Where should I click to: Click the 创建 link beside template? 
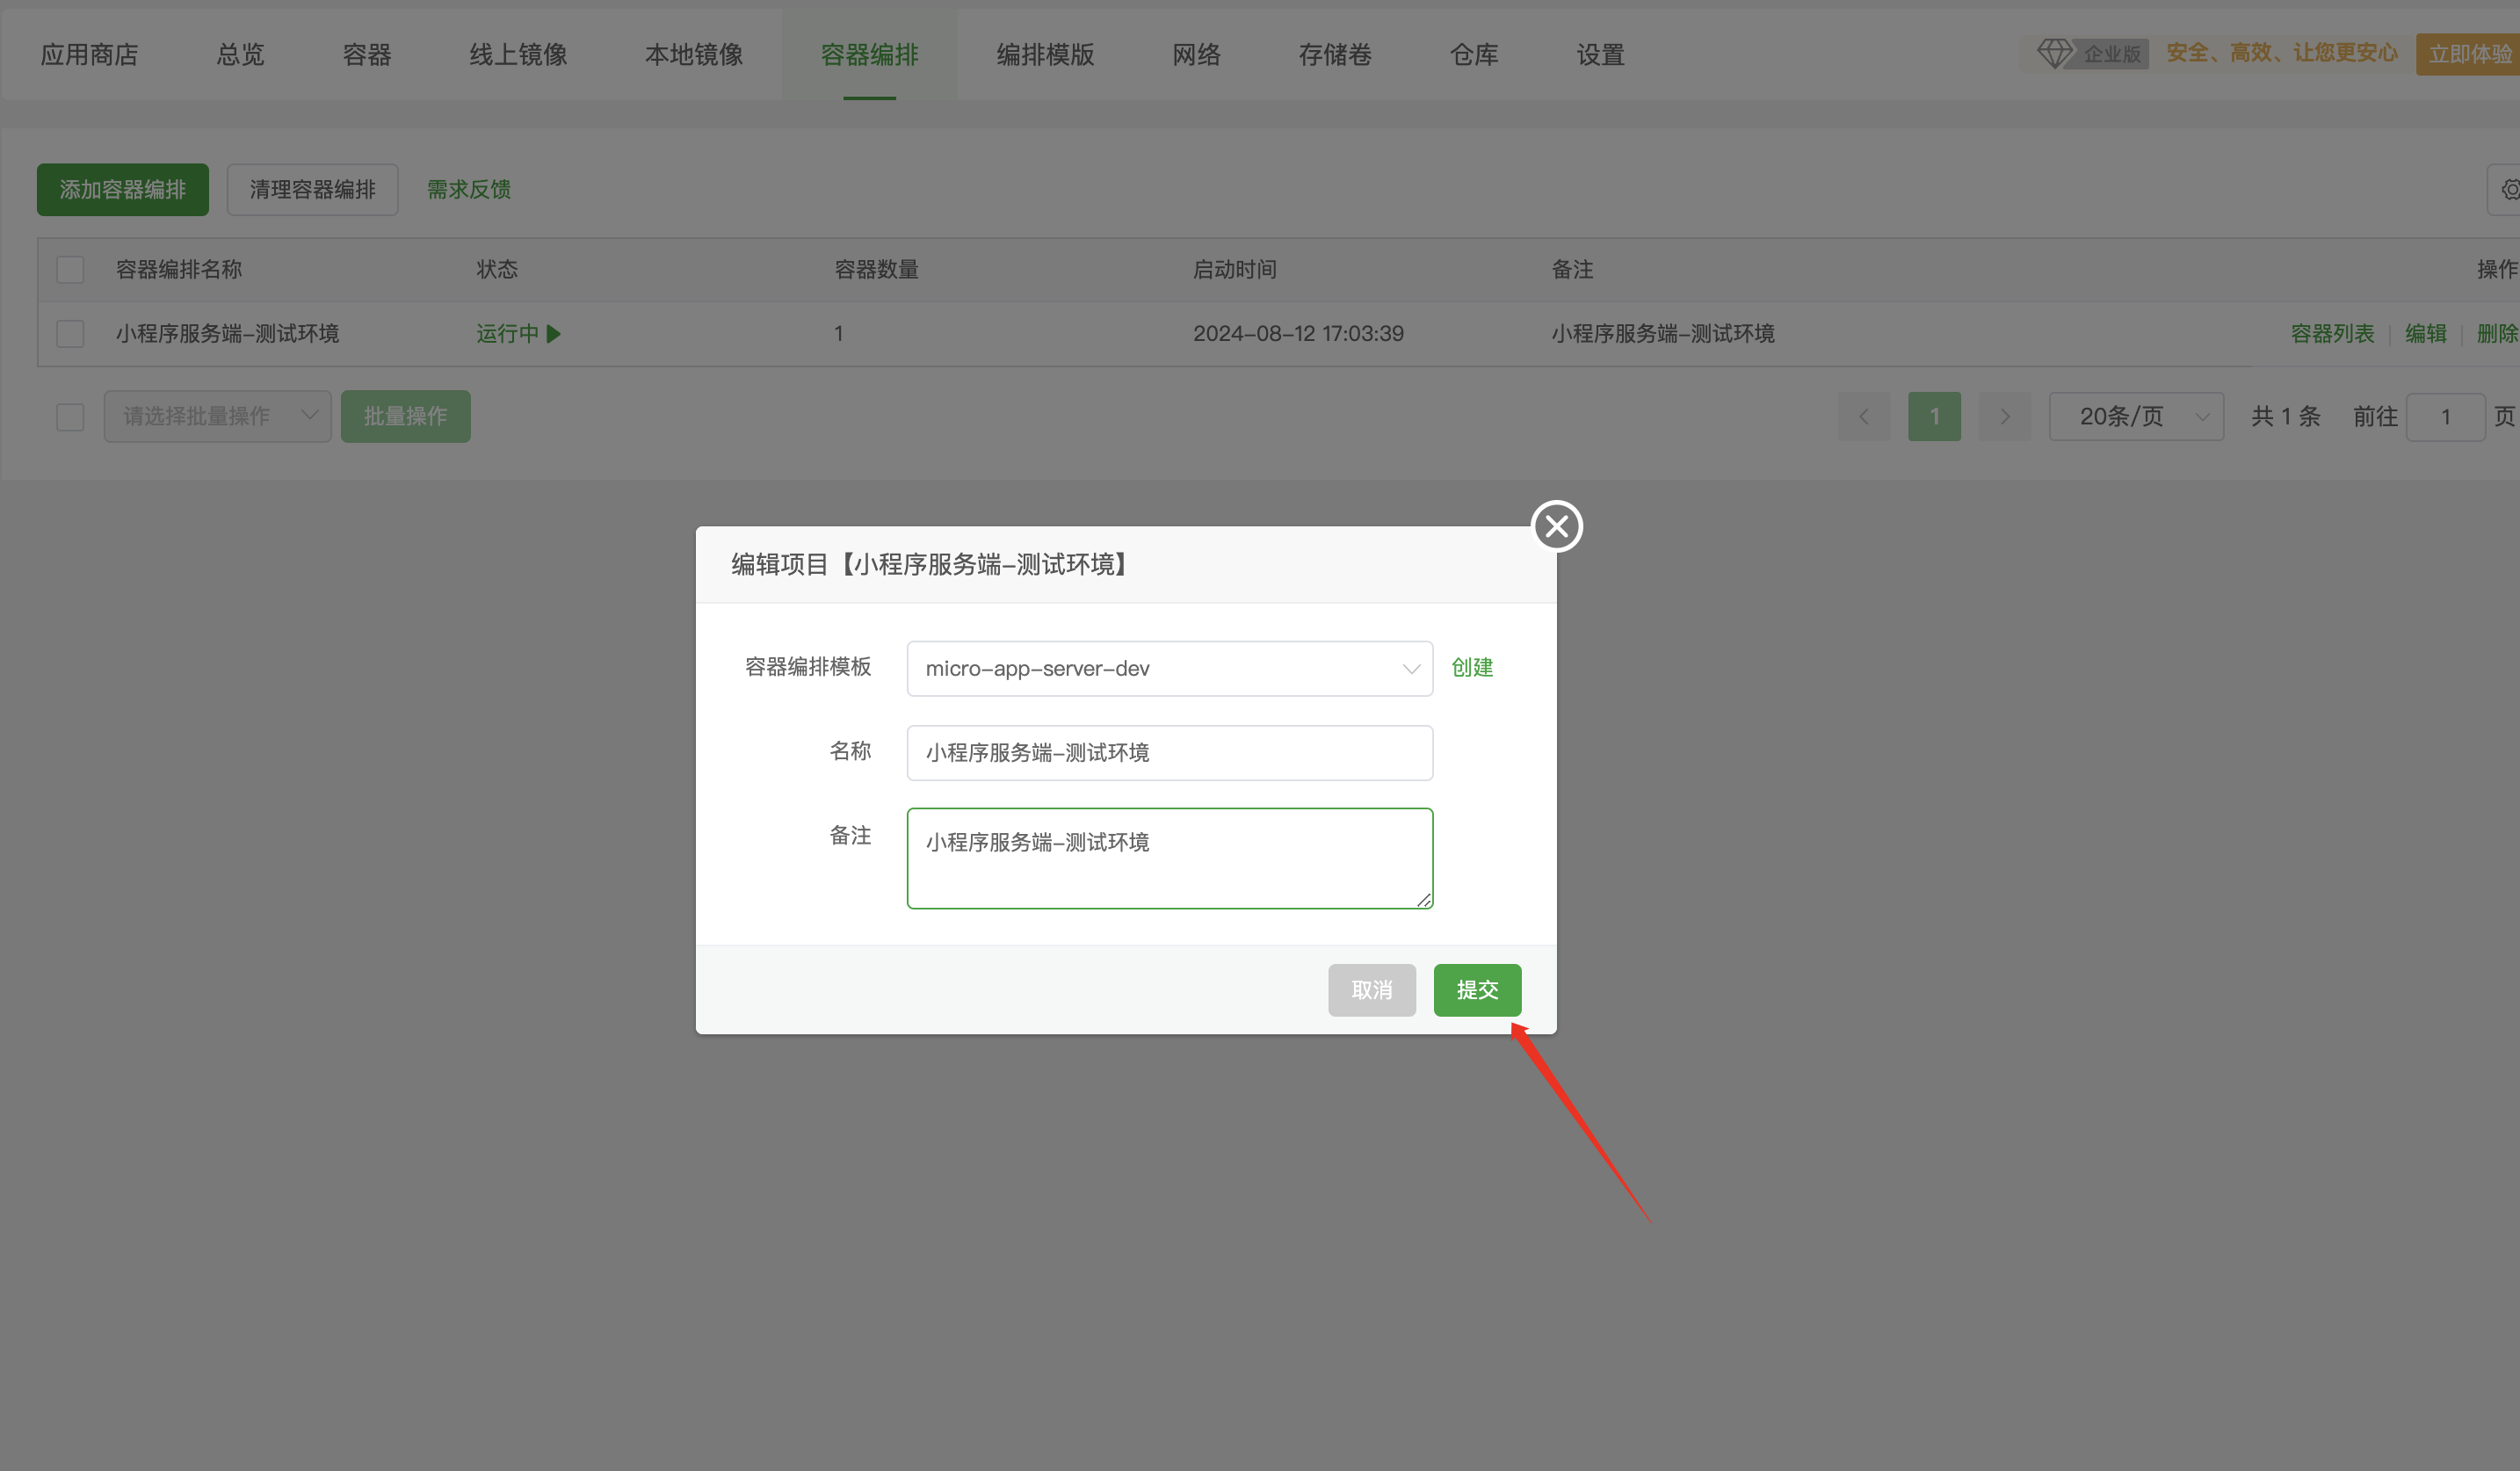(x=1472, y=667)
